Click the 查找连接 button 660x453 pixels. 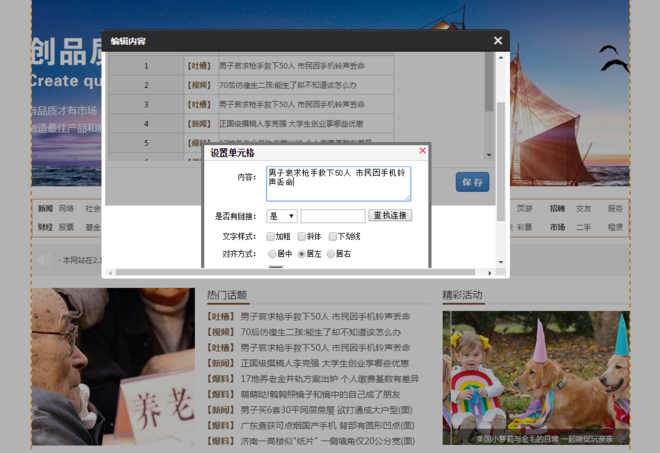pyautogui.click(x=390, y=215)
